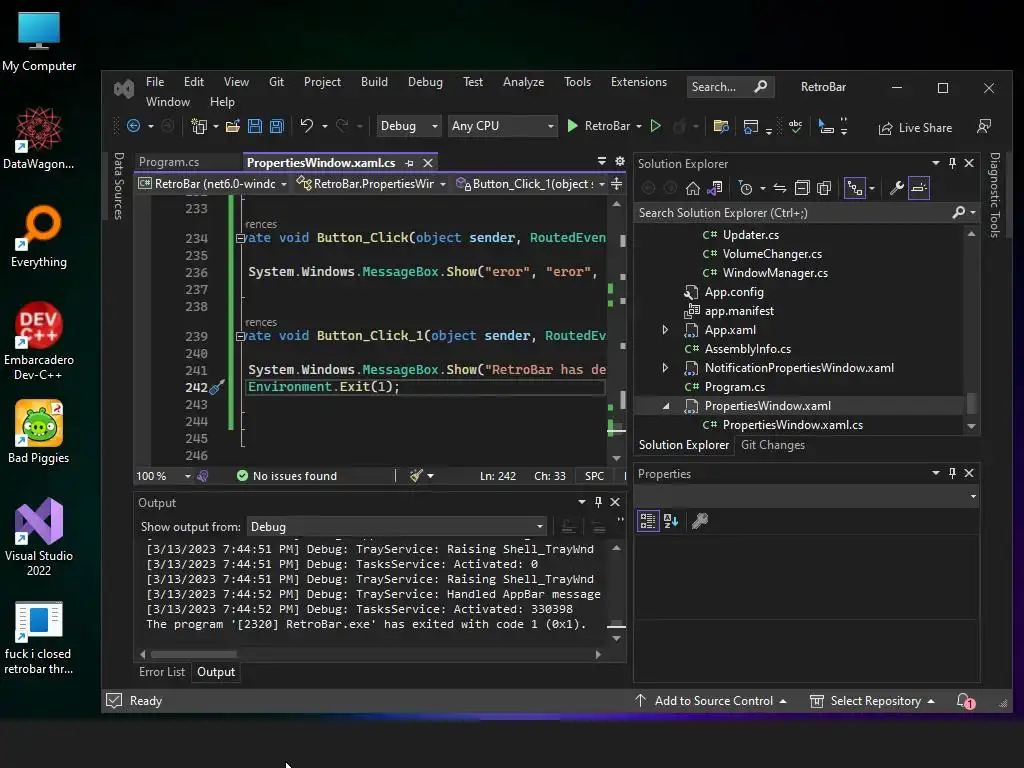Click the Navigate Backward arrow in toolbar
Screen dimensions: 1024x768
pos(133,126)
